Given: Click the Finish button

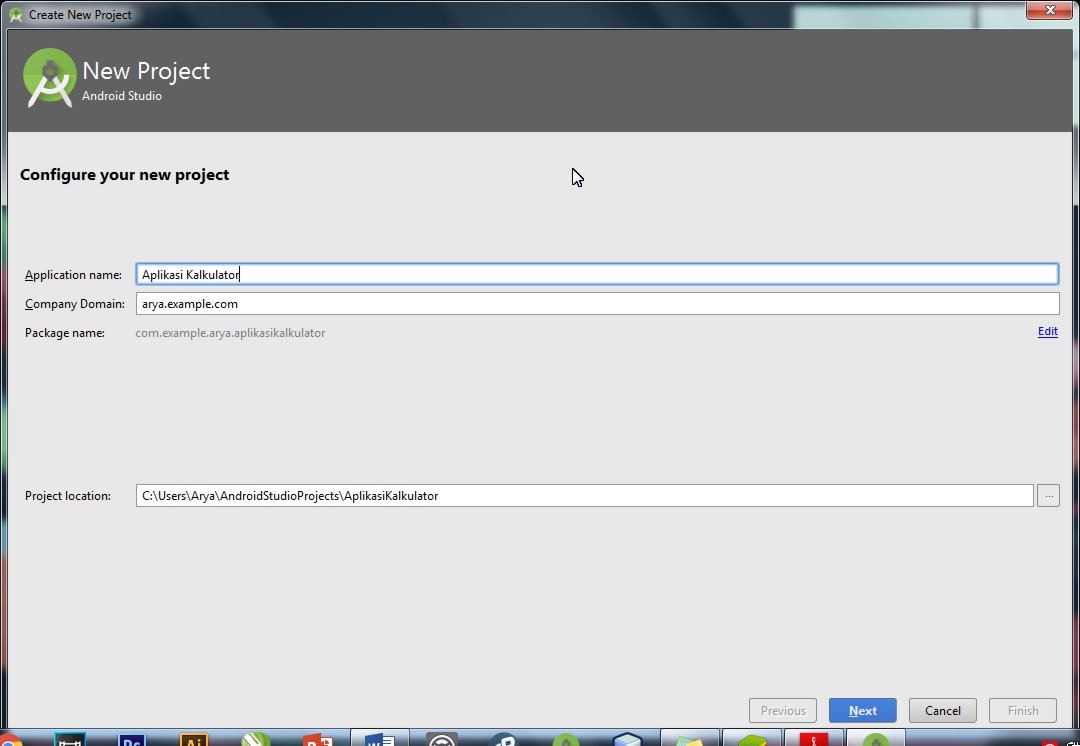Looking at the screenshot, I should [1023, 710].
